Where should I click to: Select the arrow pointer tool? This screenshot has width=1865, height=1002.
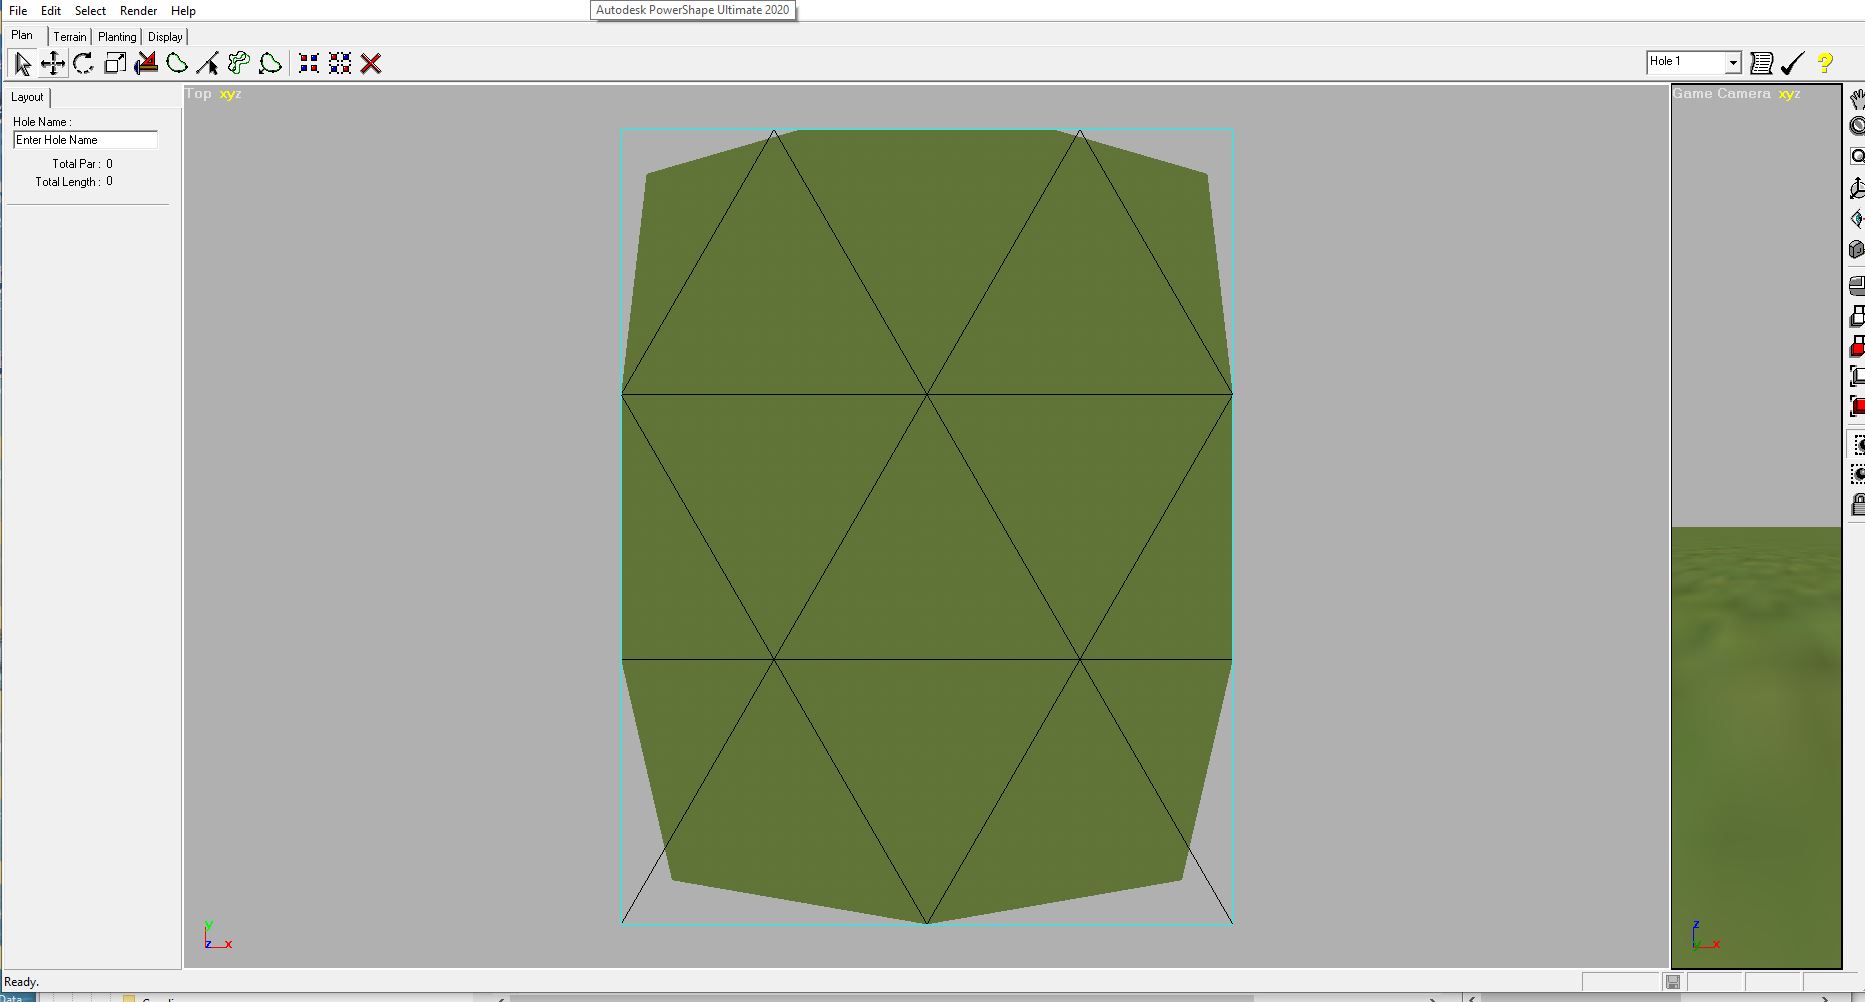[22, 64]
